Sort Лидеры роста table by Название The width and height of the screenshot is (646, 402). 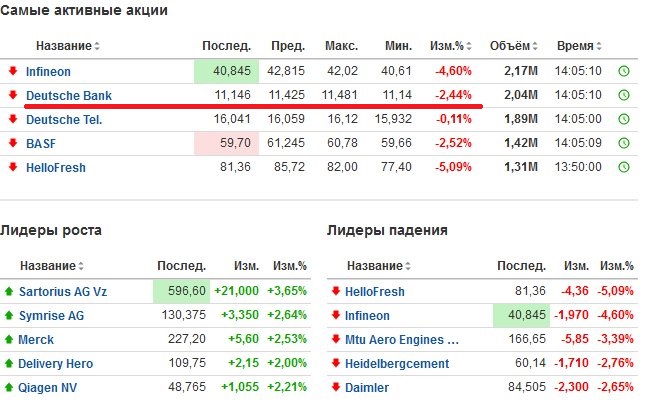52,266
